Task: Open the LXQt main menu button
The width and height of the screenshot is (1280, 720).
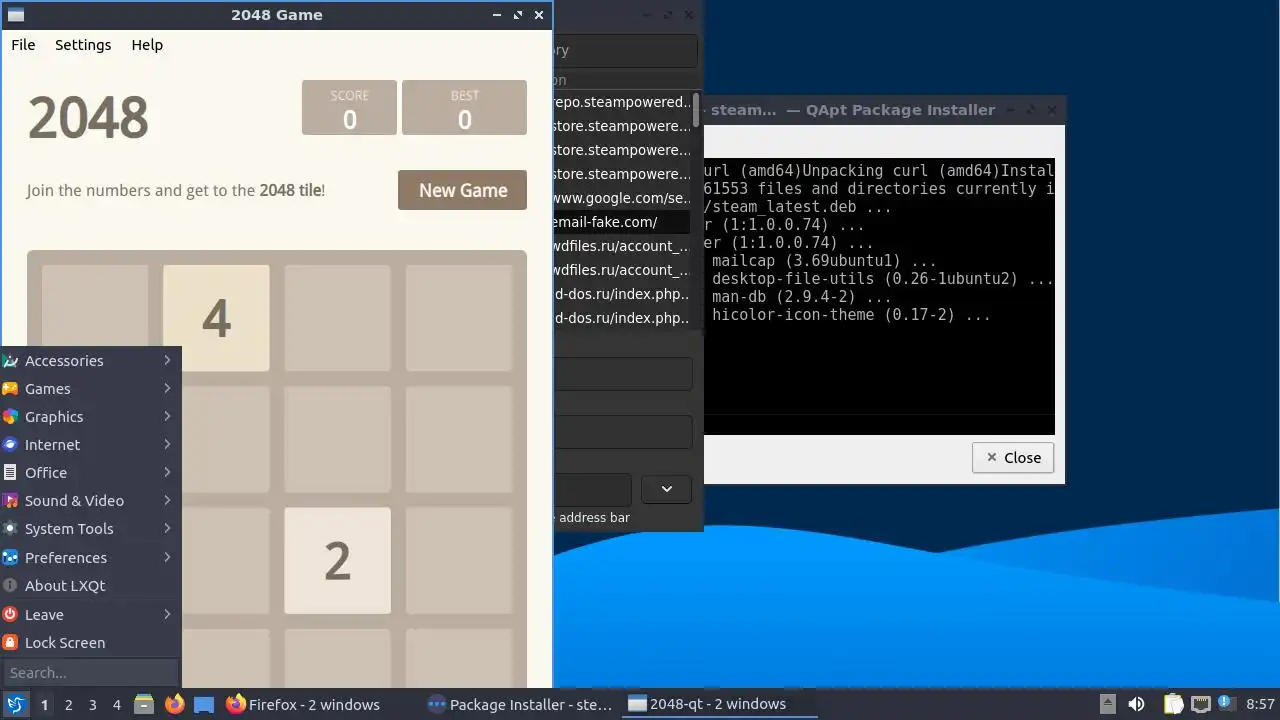Action: (x=15, y=704)
